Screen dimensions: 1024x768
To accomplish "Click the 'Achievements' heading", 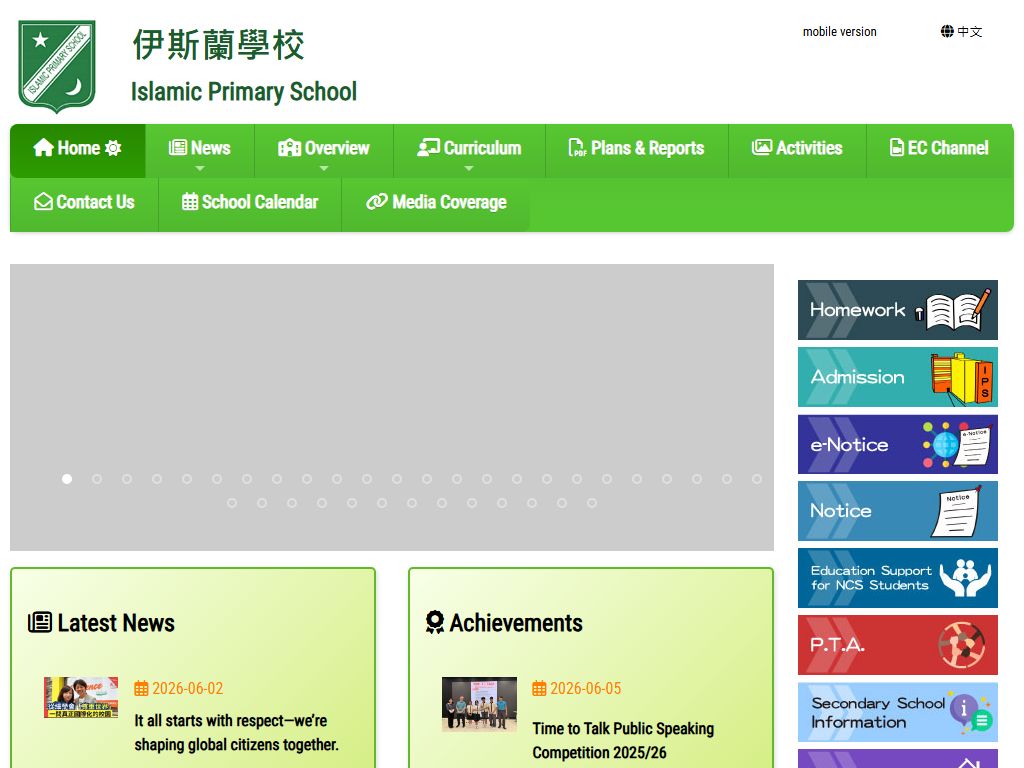I will click(x=516, y=623).
